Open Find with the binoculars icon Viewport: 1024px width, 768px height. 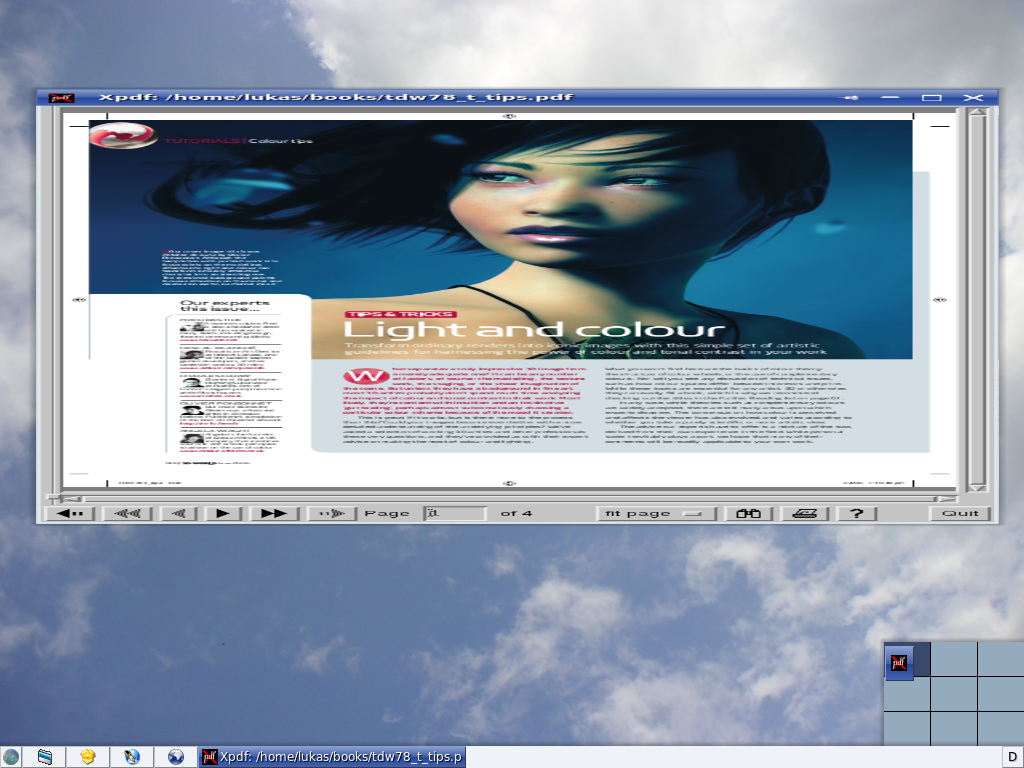(x=748, y=513)
